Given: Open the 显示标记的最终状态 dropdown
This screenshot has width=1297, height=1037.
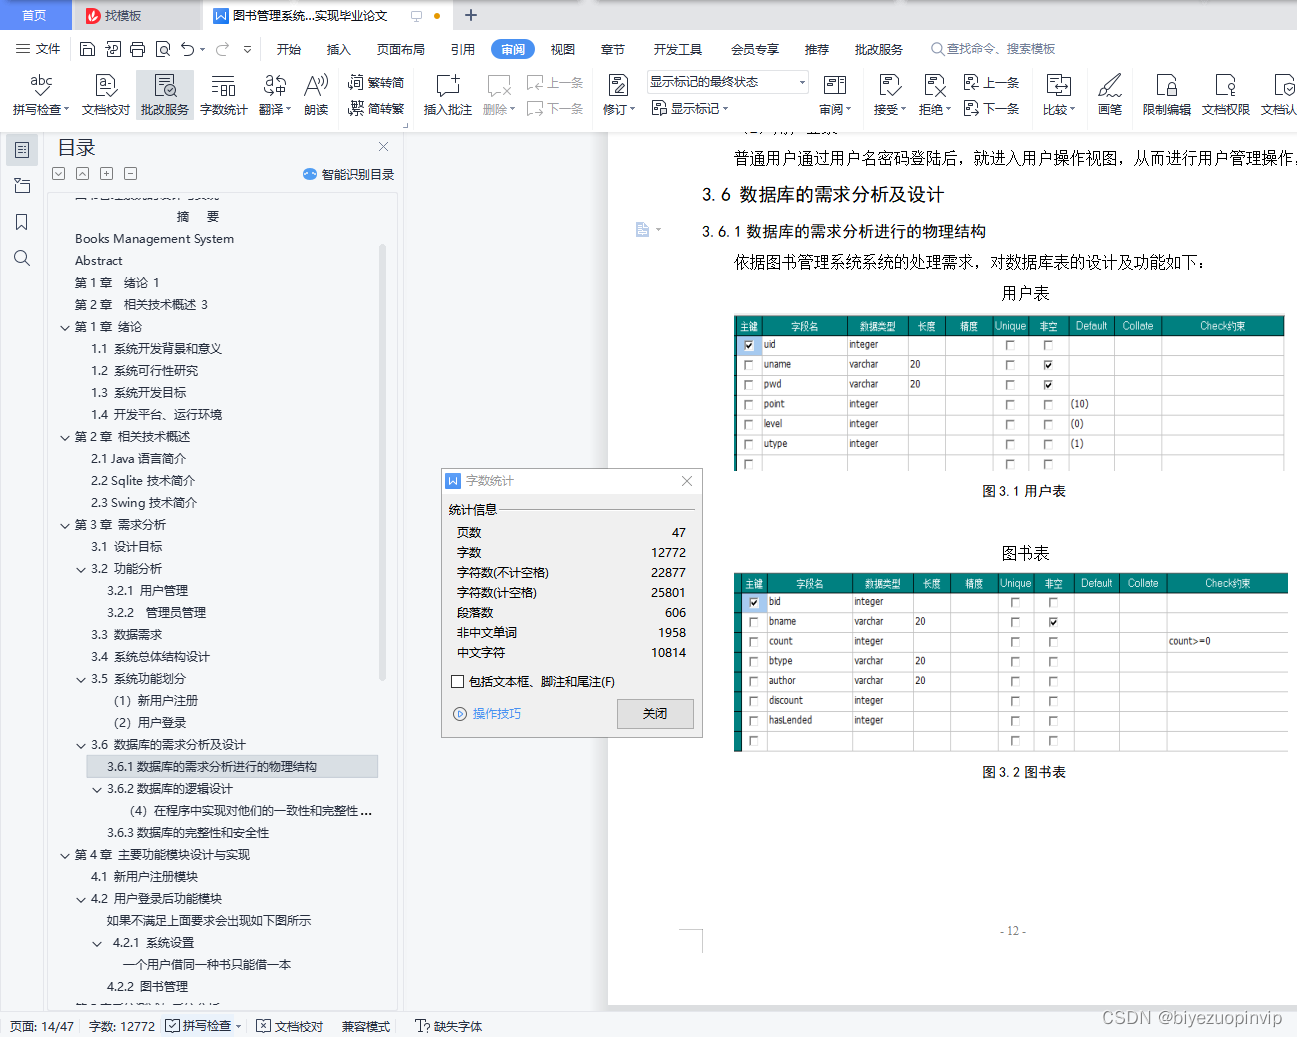Looking at the screenshot, I should [x=727, y=82].
